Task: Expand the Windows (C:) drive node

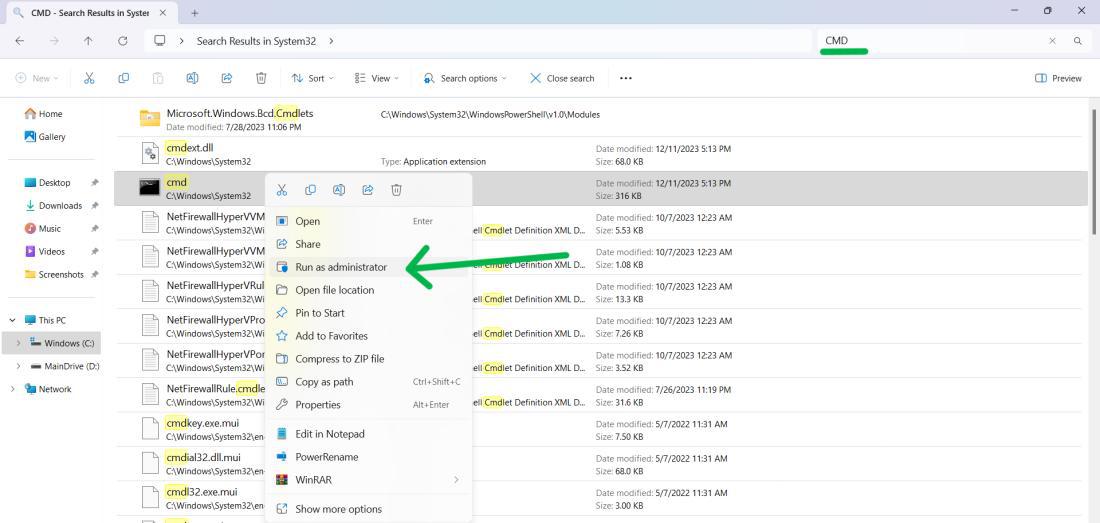Action: [18, 344]
